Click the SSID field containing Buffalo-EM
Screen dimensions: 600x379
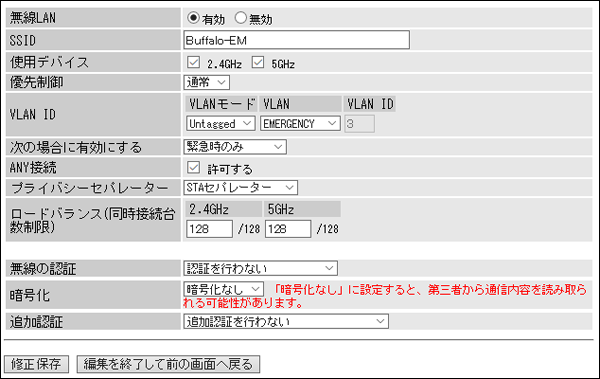click(297, 40)
